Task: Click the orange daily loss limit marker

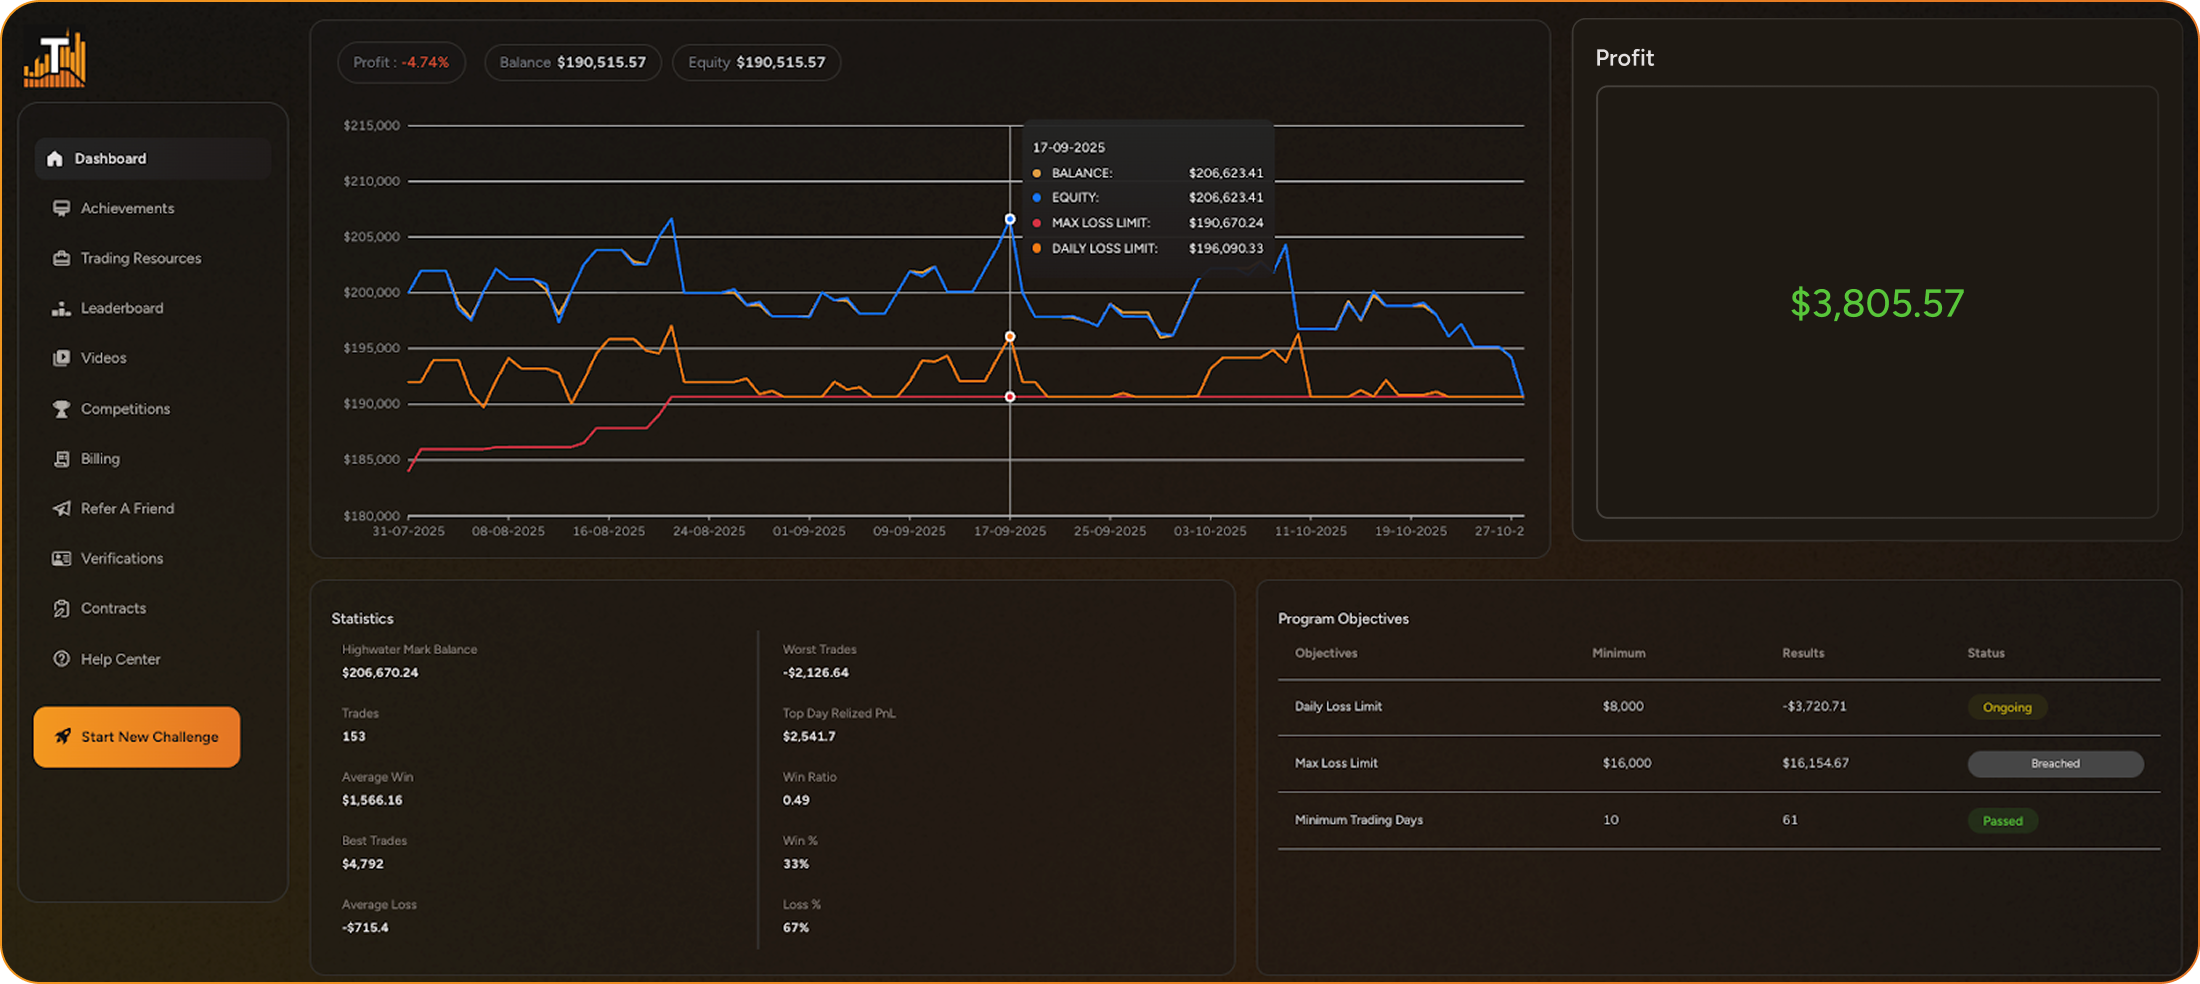Action: [x=1010, y=337]
